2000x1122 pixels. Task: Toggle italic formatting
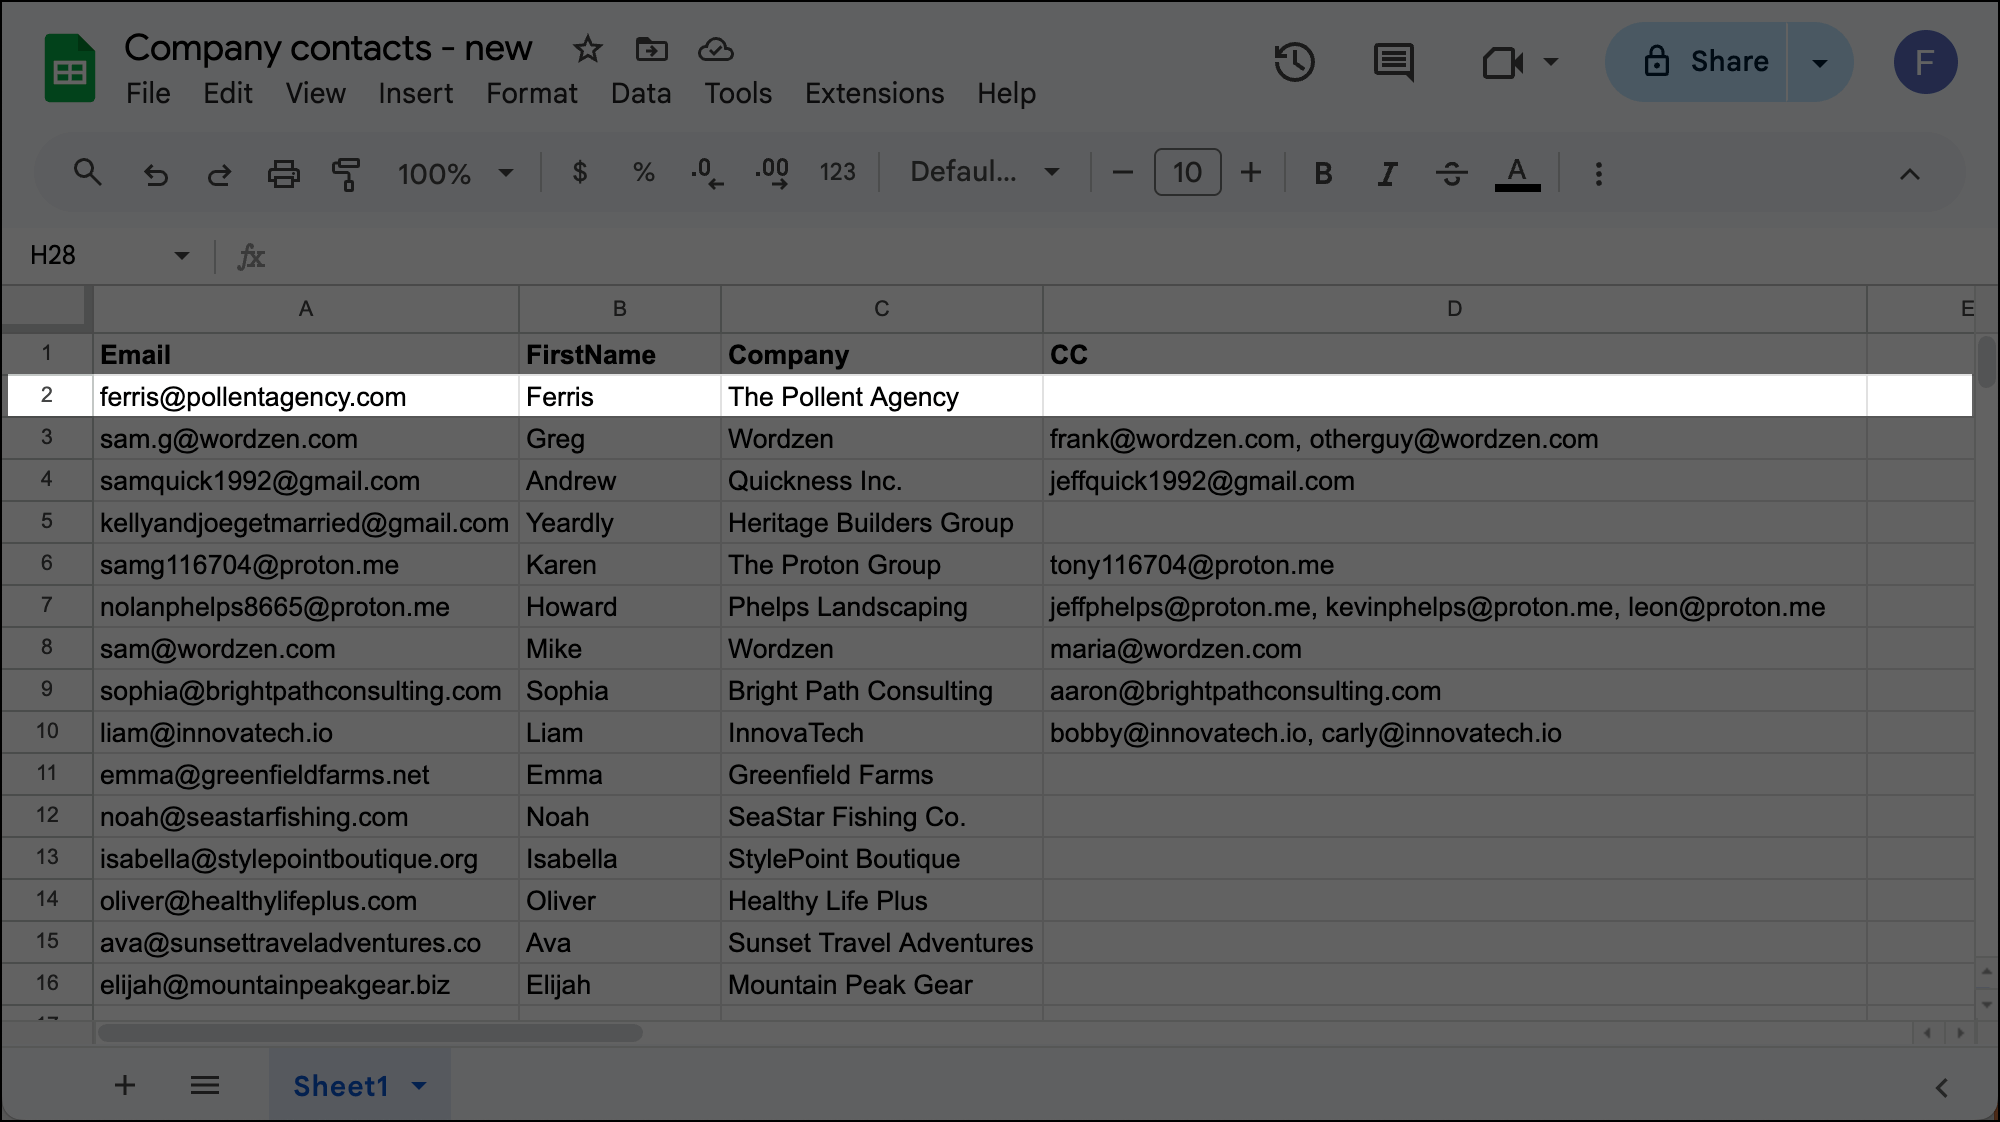tap(1386, 173)
